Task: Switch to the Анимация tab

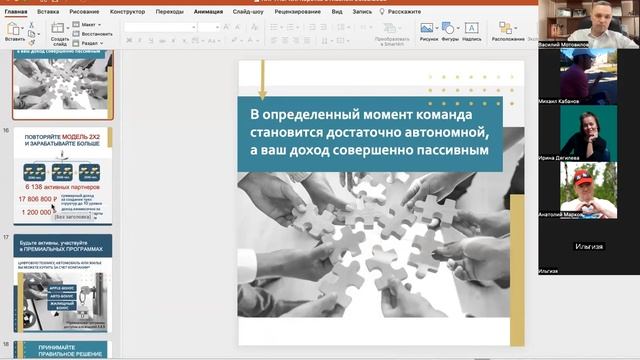Action: click(x=208, y=11)
